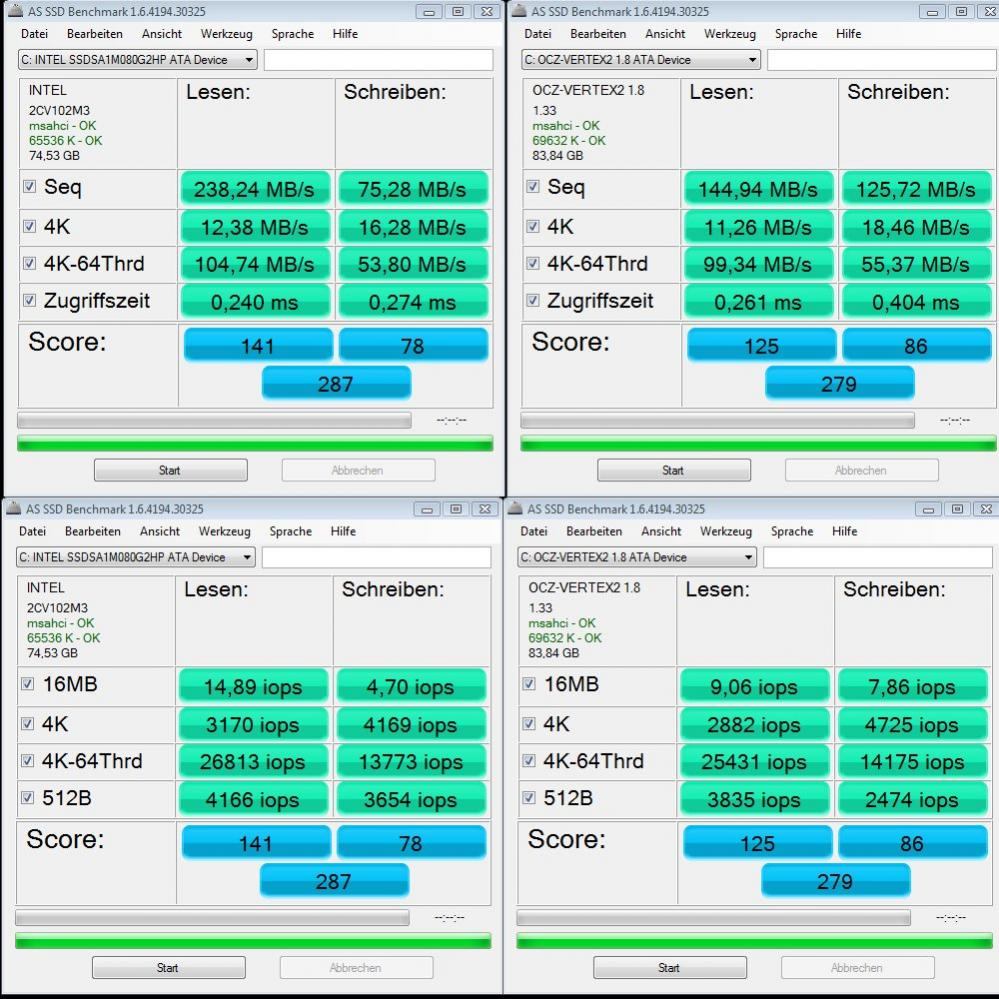Expand the OCZ-VERTEX2 drive selector in the iops window
Screen dimensions: 999x999
[x=637, y=557]
